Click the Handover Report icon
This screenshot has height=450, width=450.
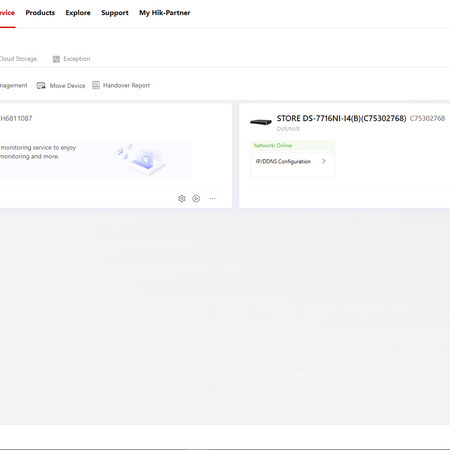tap(96, 85)
